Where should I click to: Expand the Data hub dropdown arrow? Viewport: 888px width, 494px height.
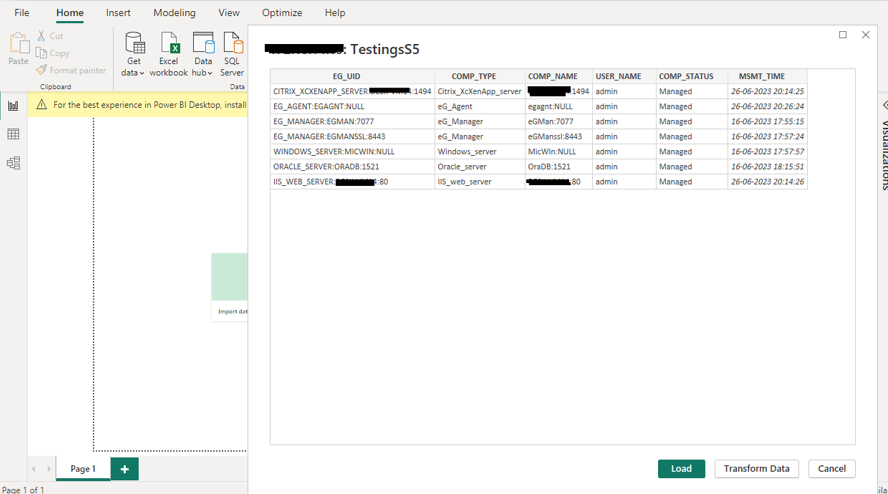[x=210, y=73]
